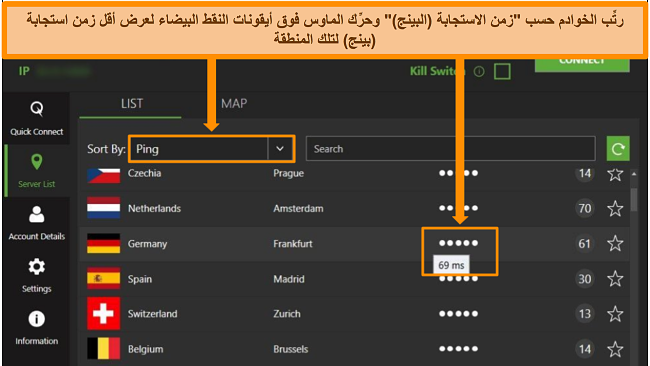Open the Information page

[x=36, y=328]
